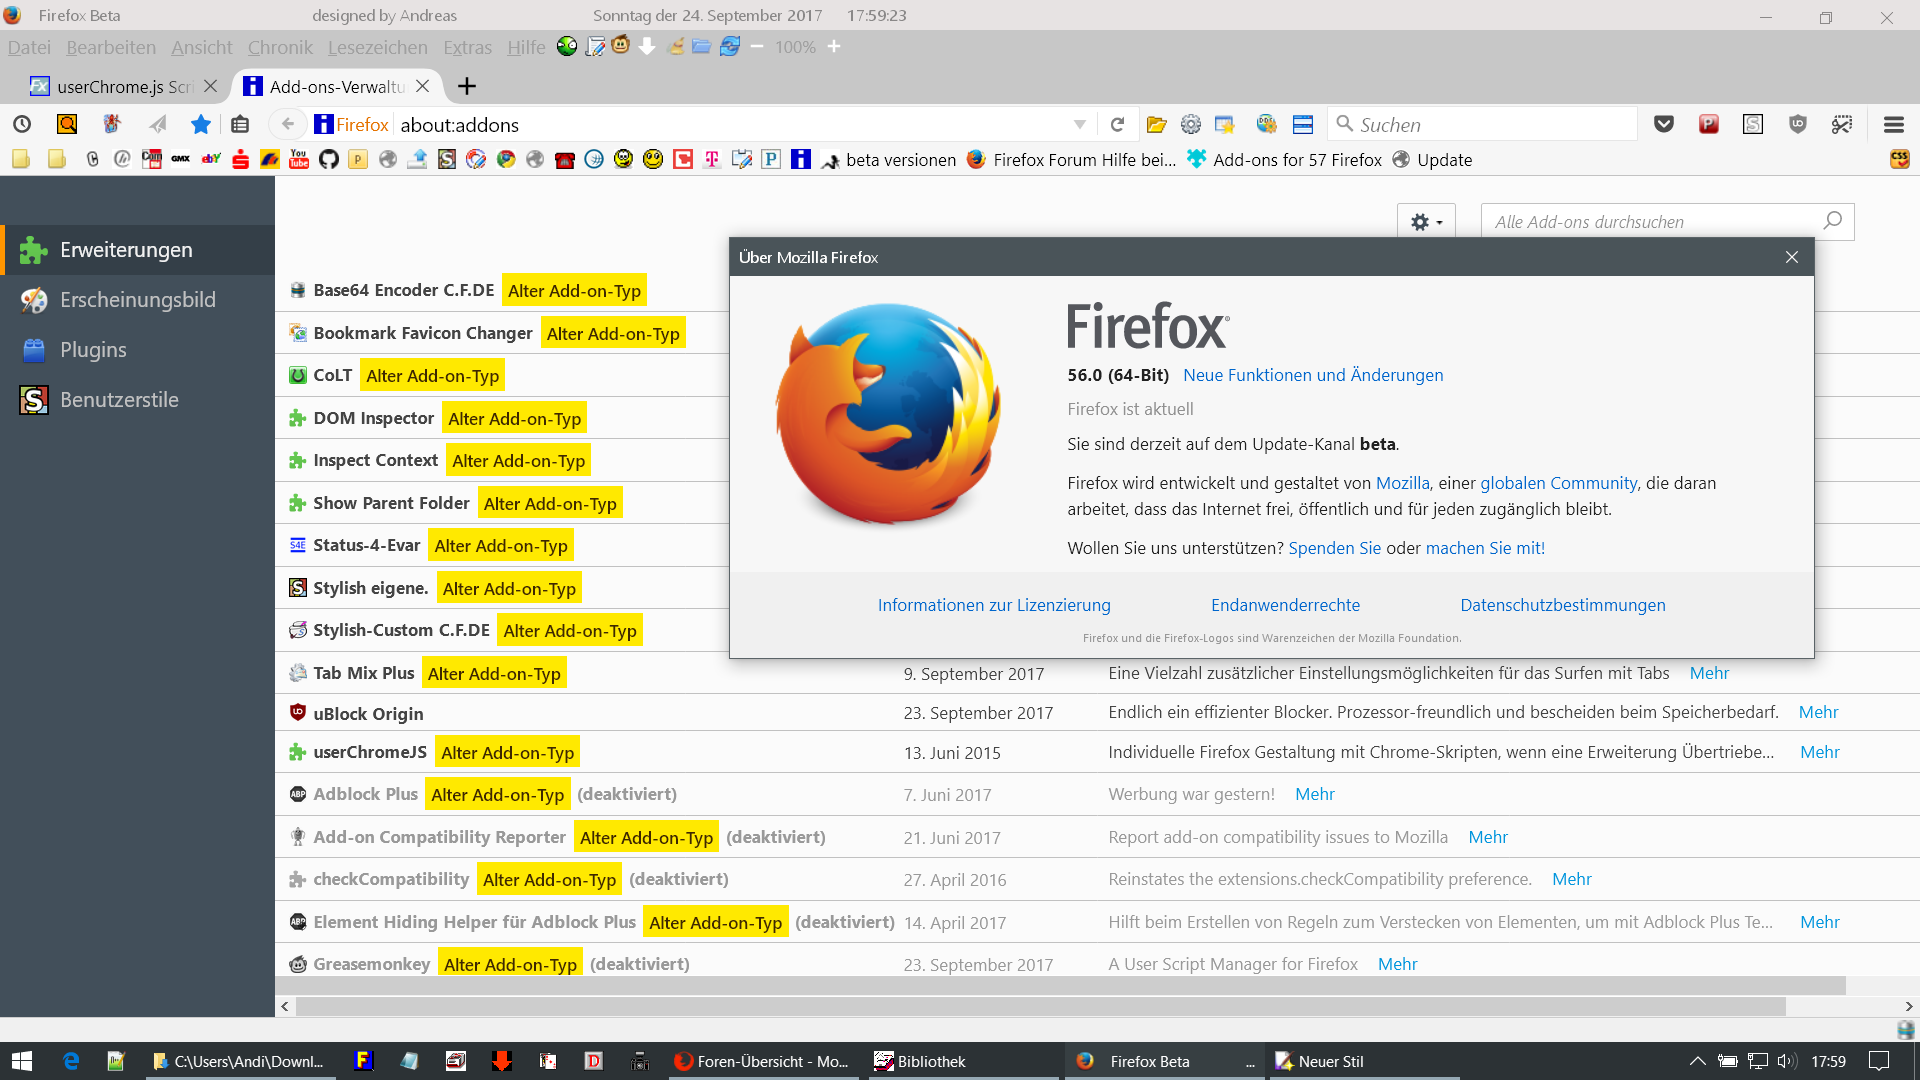Open the history clock icon
The image size is (1920, 1080).
22,124
